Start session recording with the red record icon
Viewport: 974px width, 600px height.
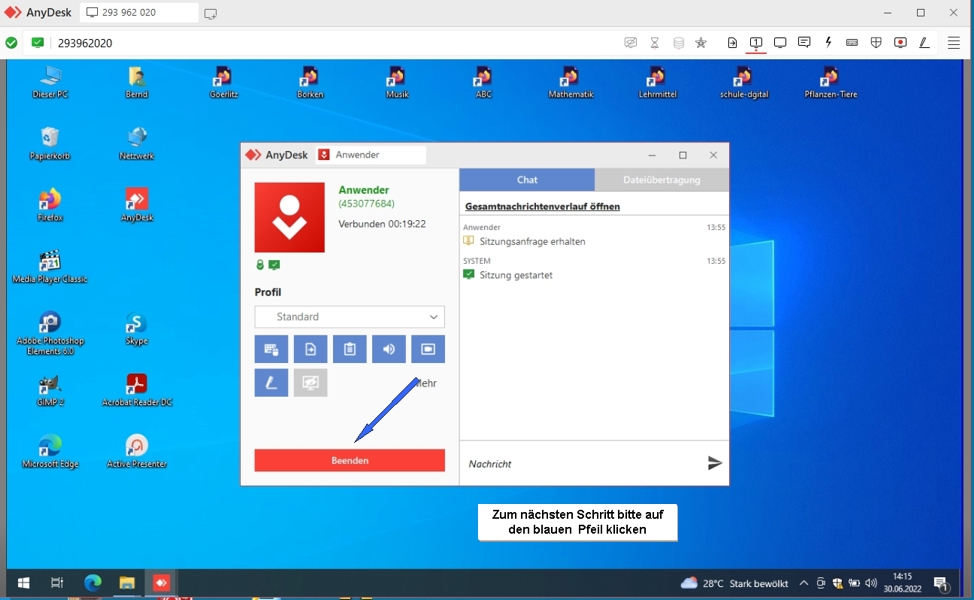click(900, 43)
